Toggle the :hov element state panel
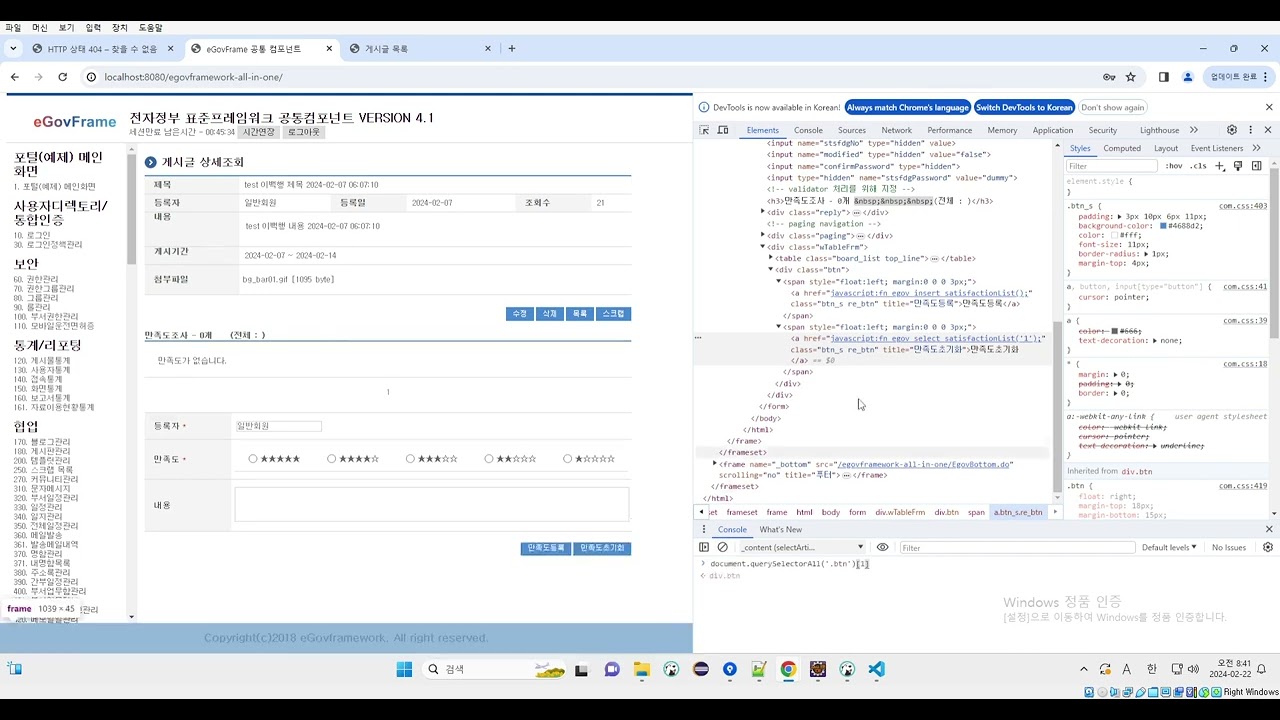This screenshot has height=720, width=1280. coord(1174,166)
